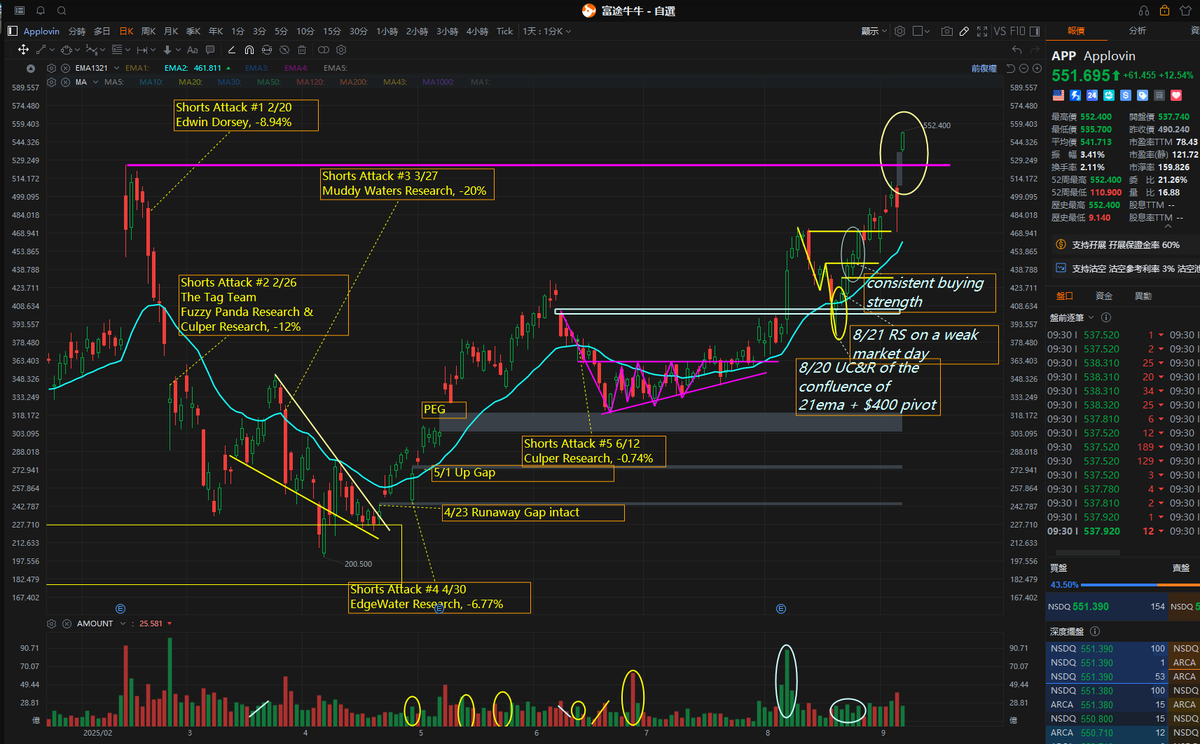This screenshot has height=744, width=1200.
Task: Open AMOUNT indicator settings gear
Action: pos(49,623)
